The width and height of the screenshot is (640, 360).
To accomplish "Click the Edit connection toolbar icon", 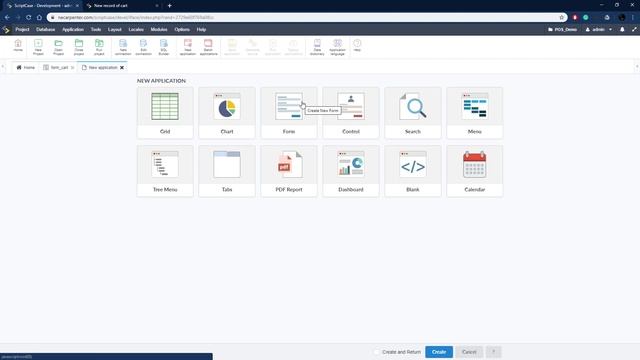I will point(143,47).
